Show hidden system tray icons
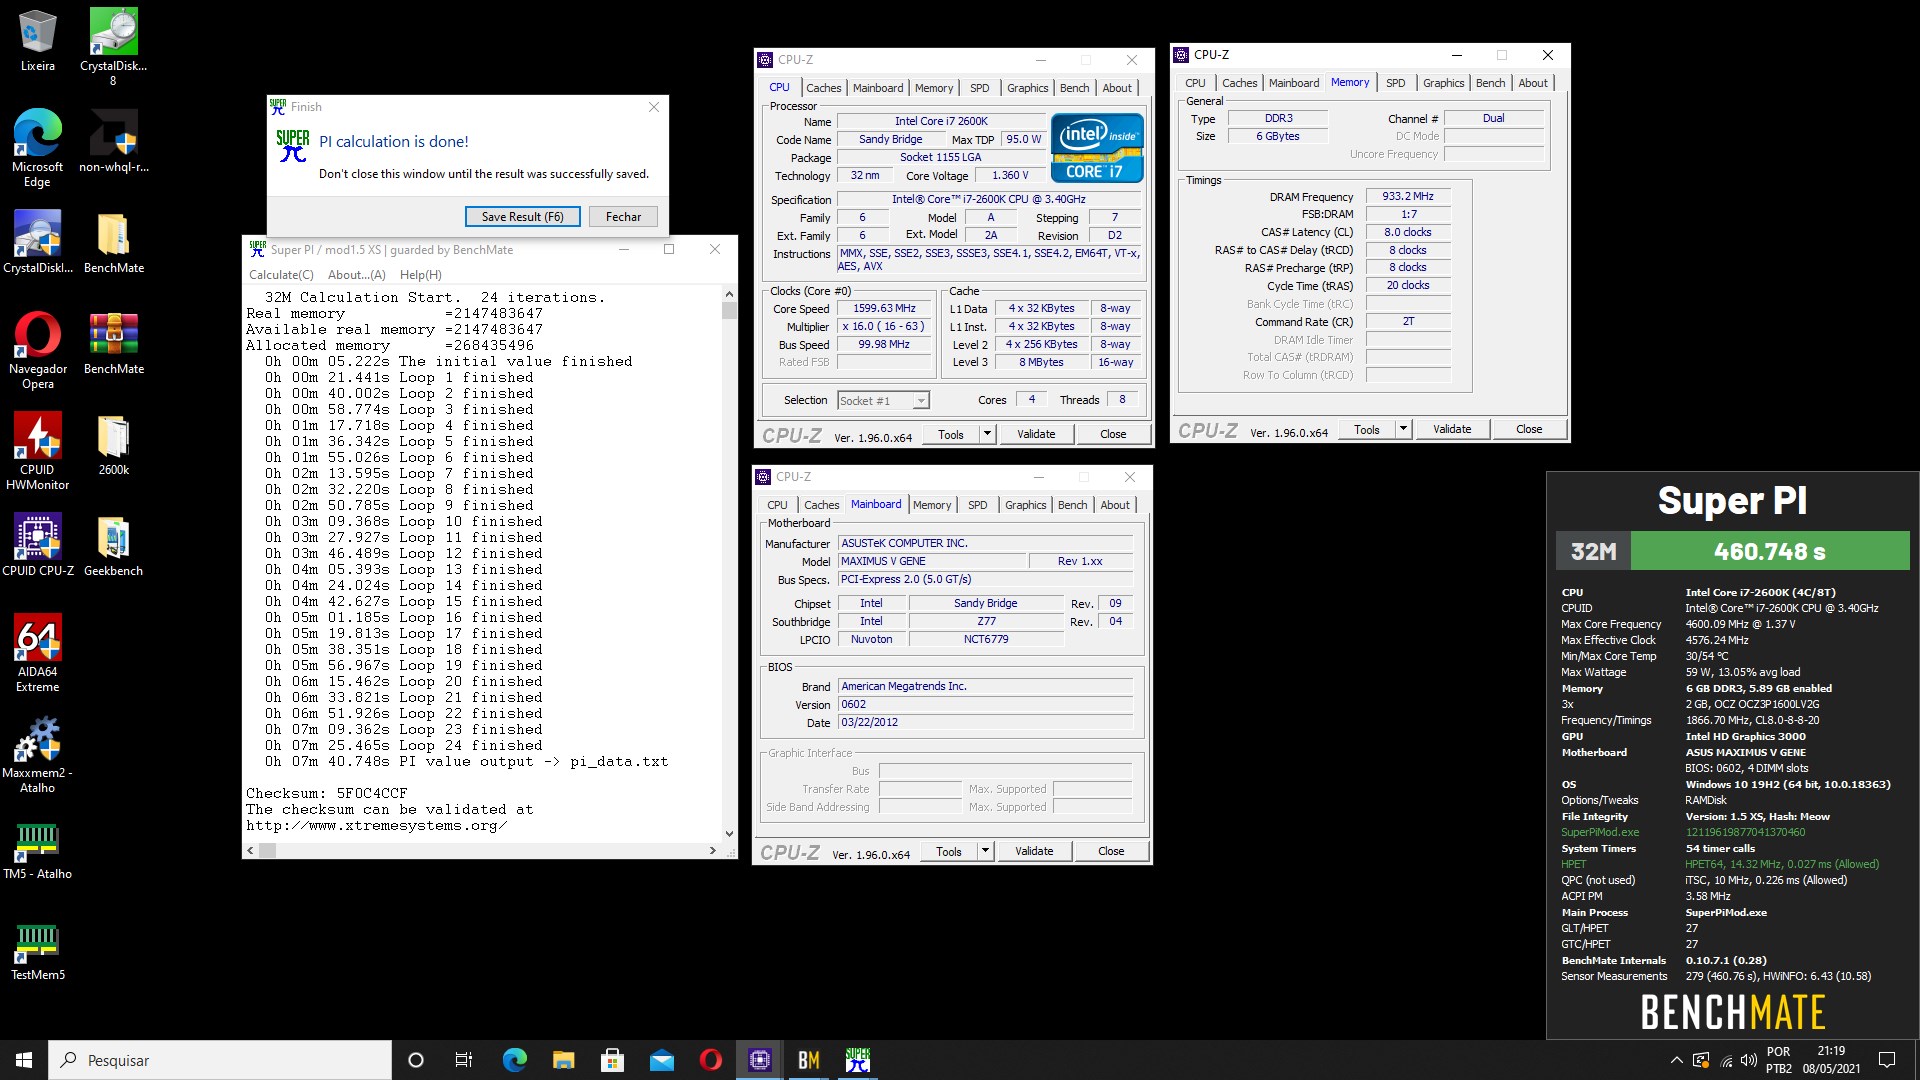 (1676, 1060)
